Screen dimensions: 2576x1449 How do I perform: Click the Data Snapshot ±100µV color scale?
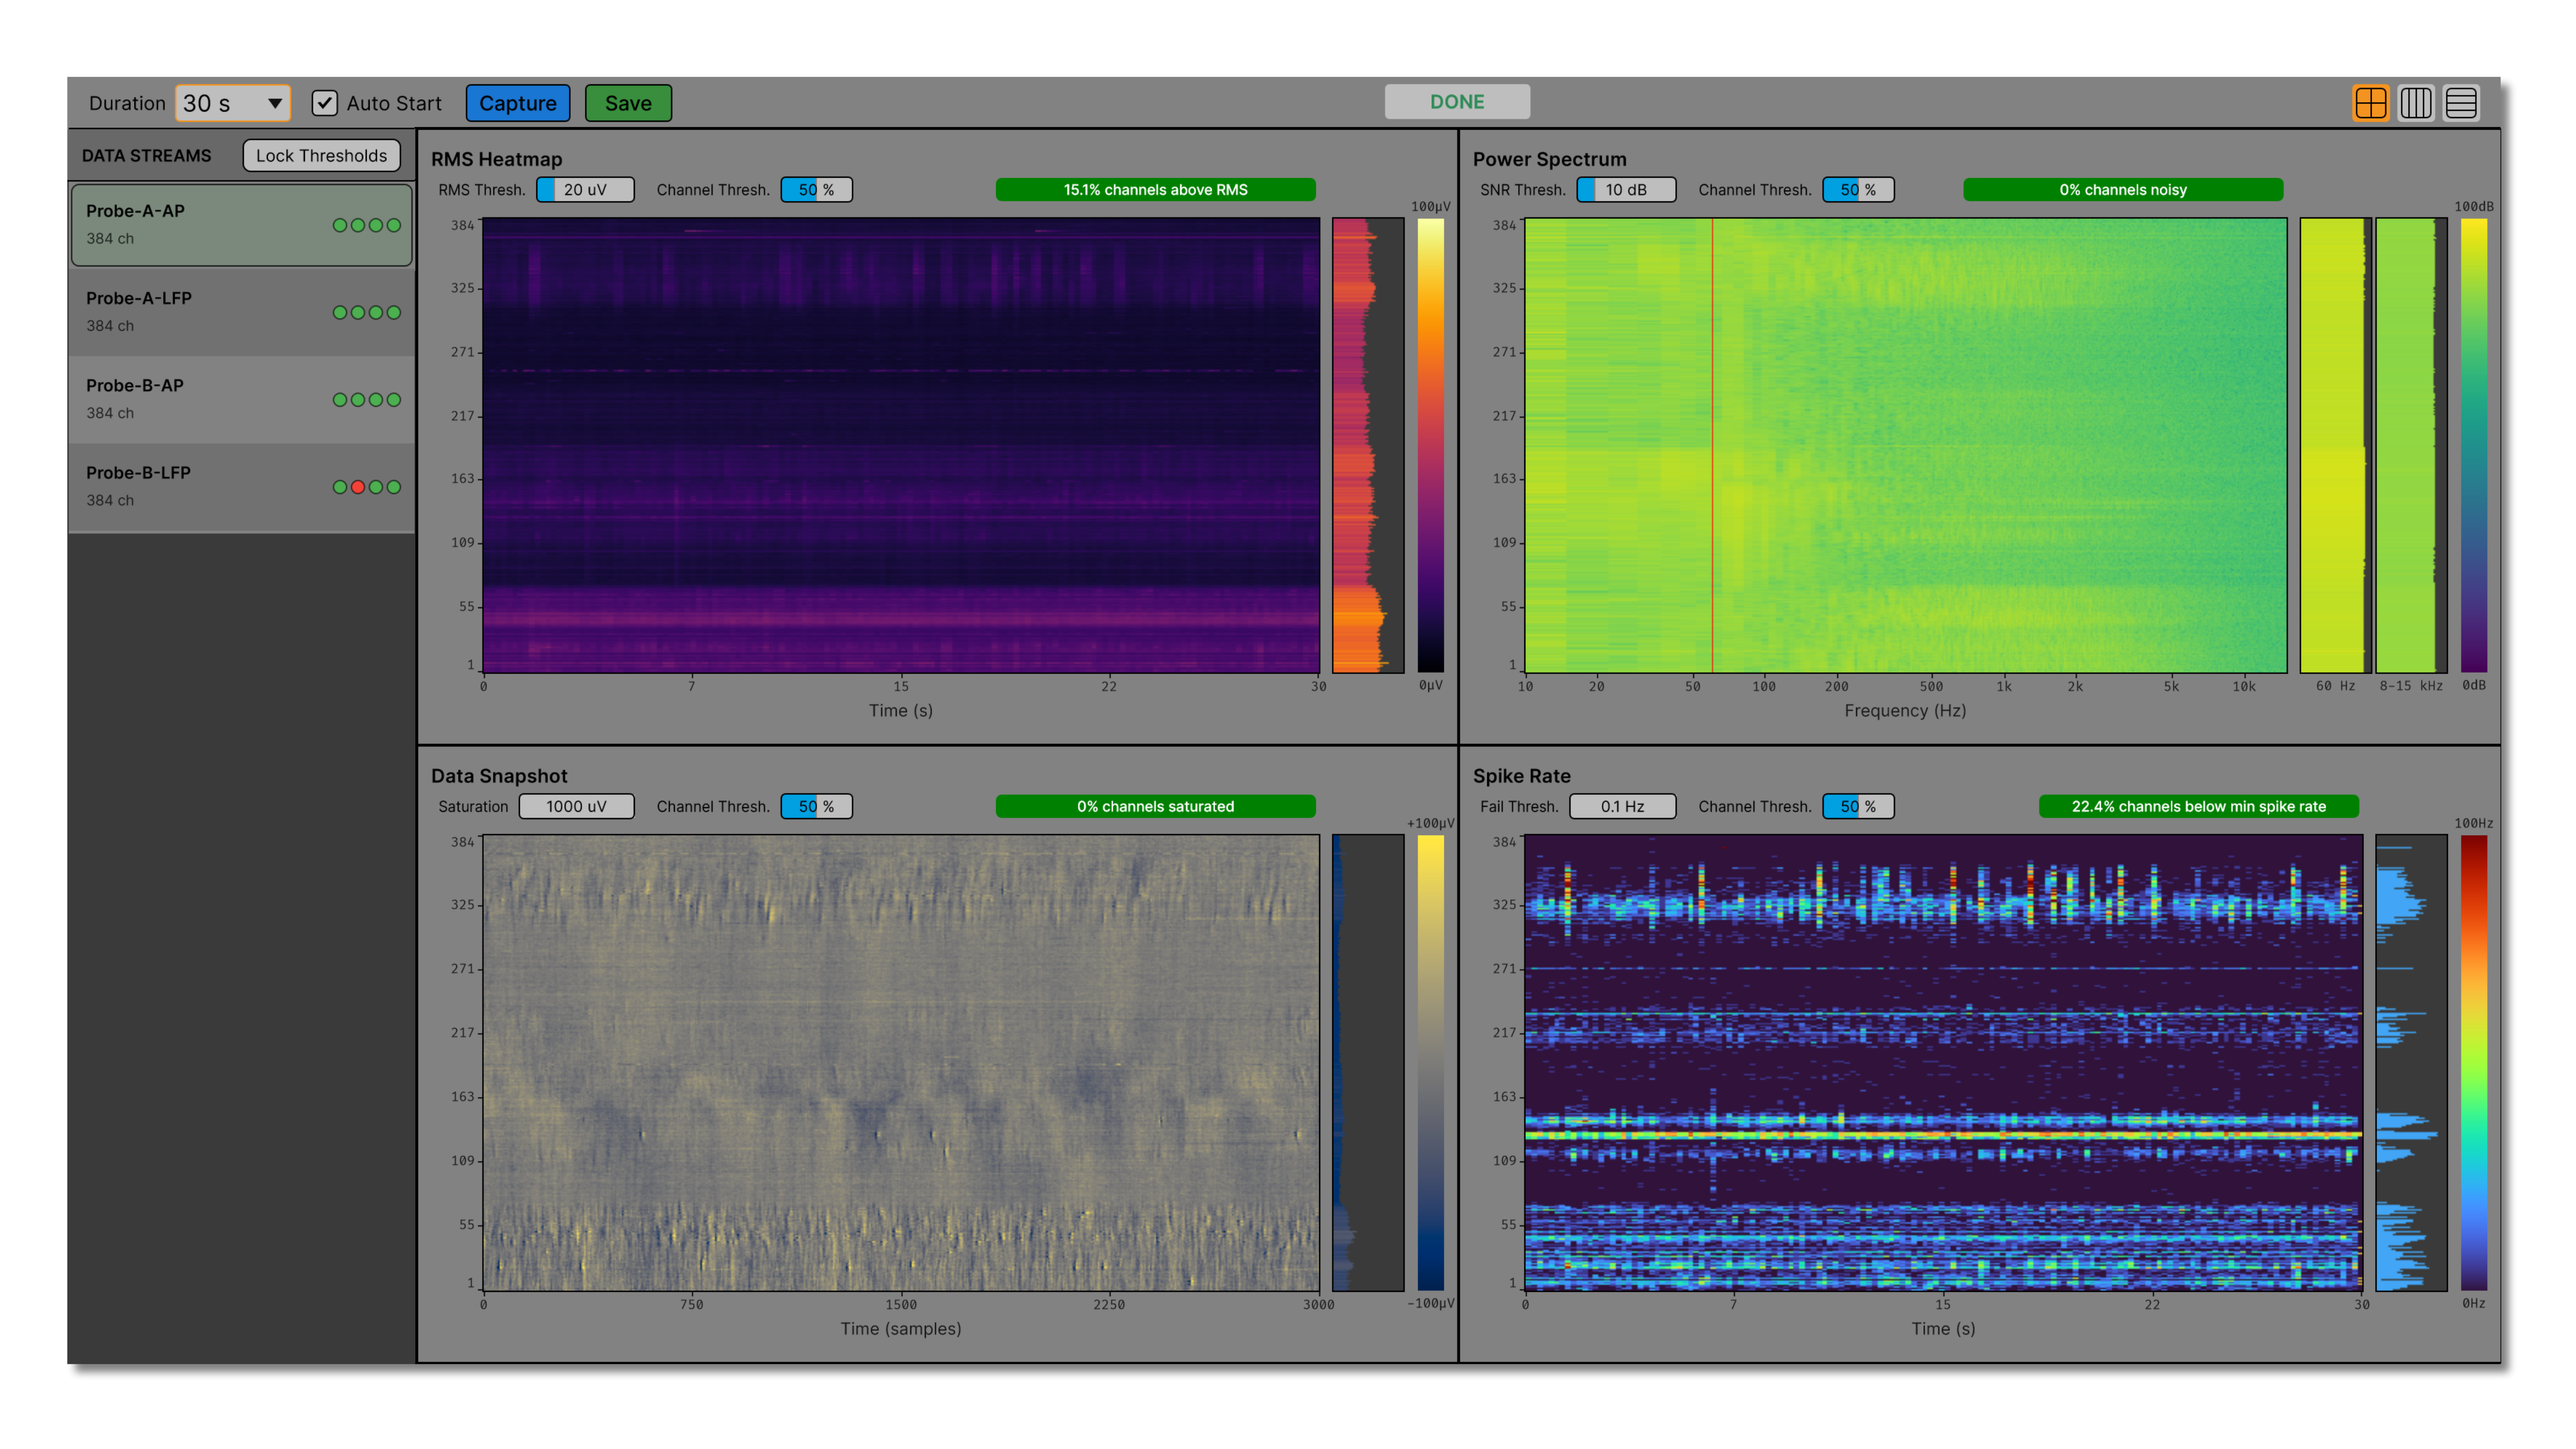click(1430, 1062)
